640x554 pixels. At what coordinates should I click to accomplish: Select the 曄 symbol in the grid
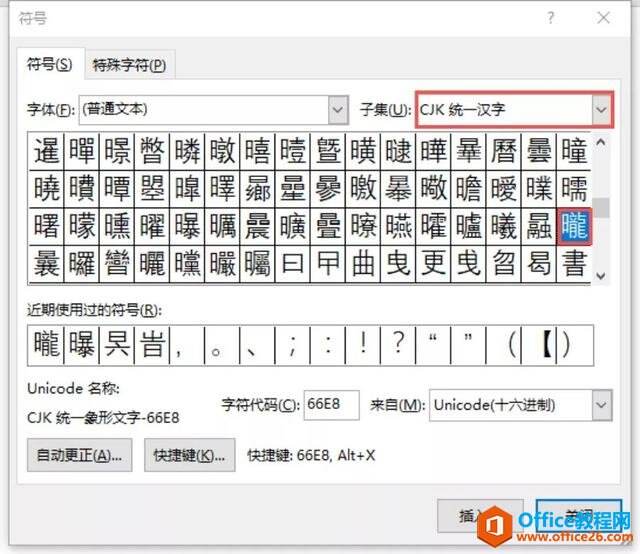[433, 151]
